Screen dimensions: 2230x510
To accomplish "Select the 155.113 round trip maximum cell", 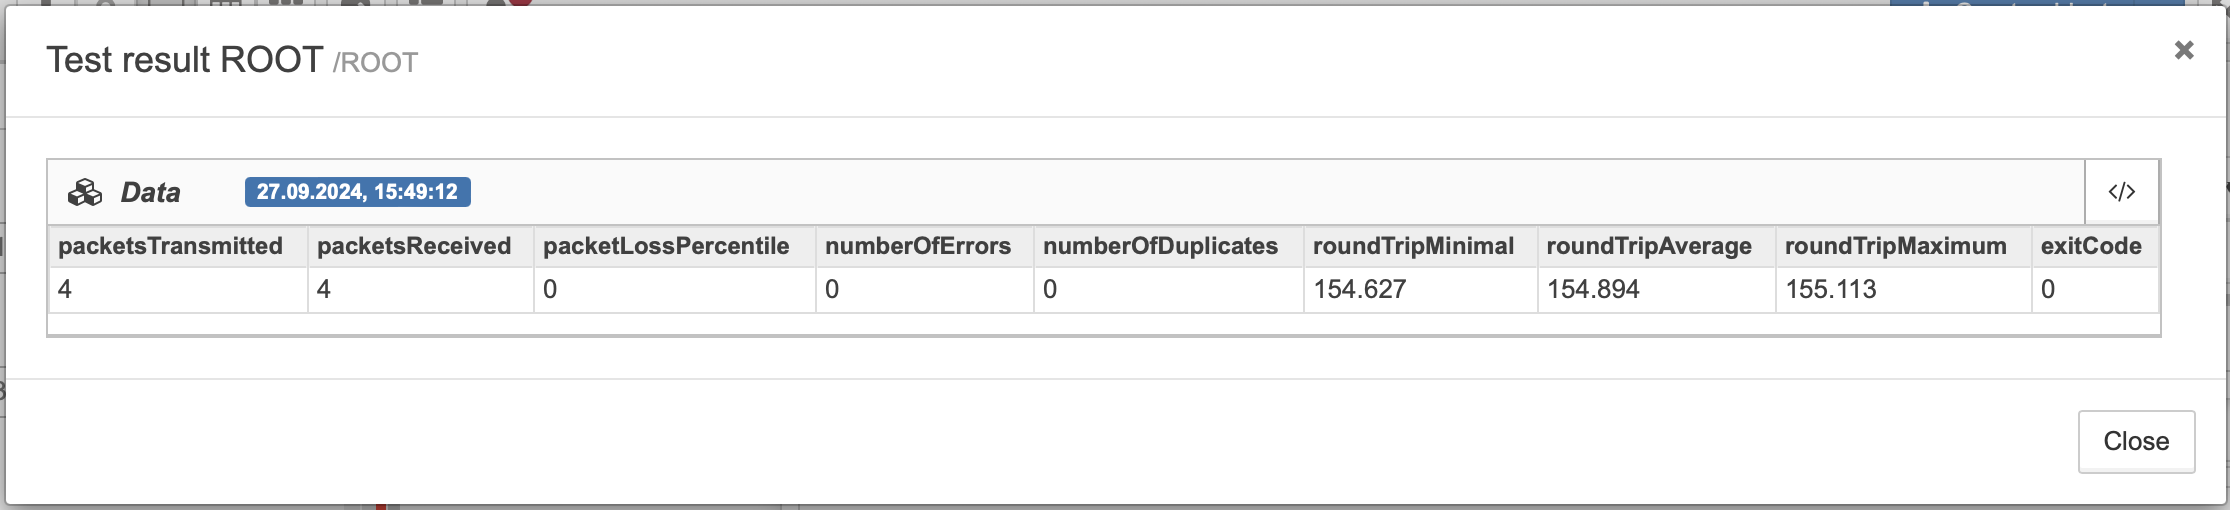I will click(1904, 290).
